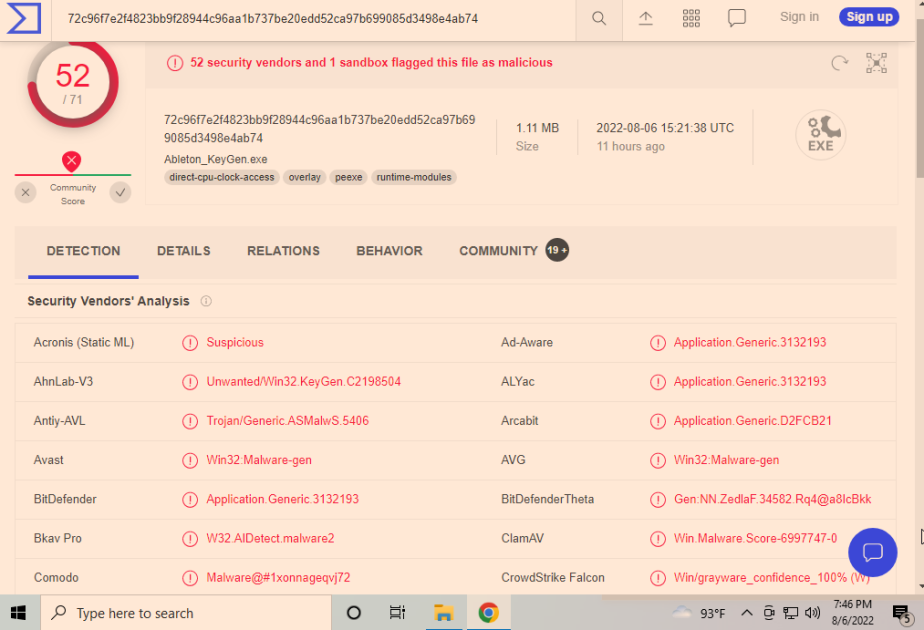The width and height of the screenshot is (924, 630).
Task: Open the upload file icon
Action: pyautogui.click(x=645, y=18)
